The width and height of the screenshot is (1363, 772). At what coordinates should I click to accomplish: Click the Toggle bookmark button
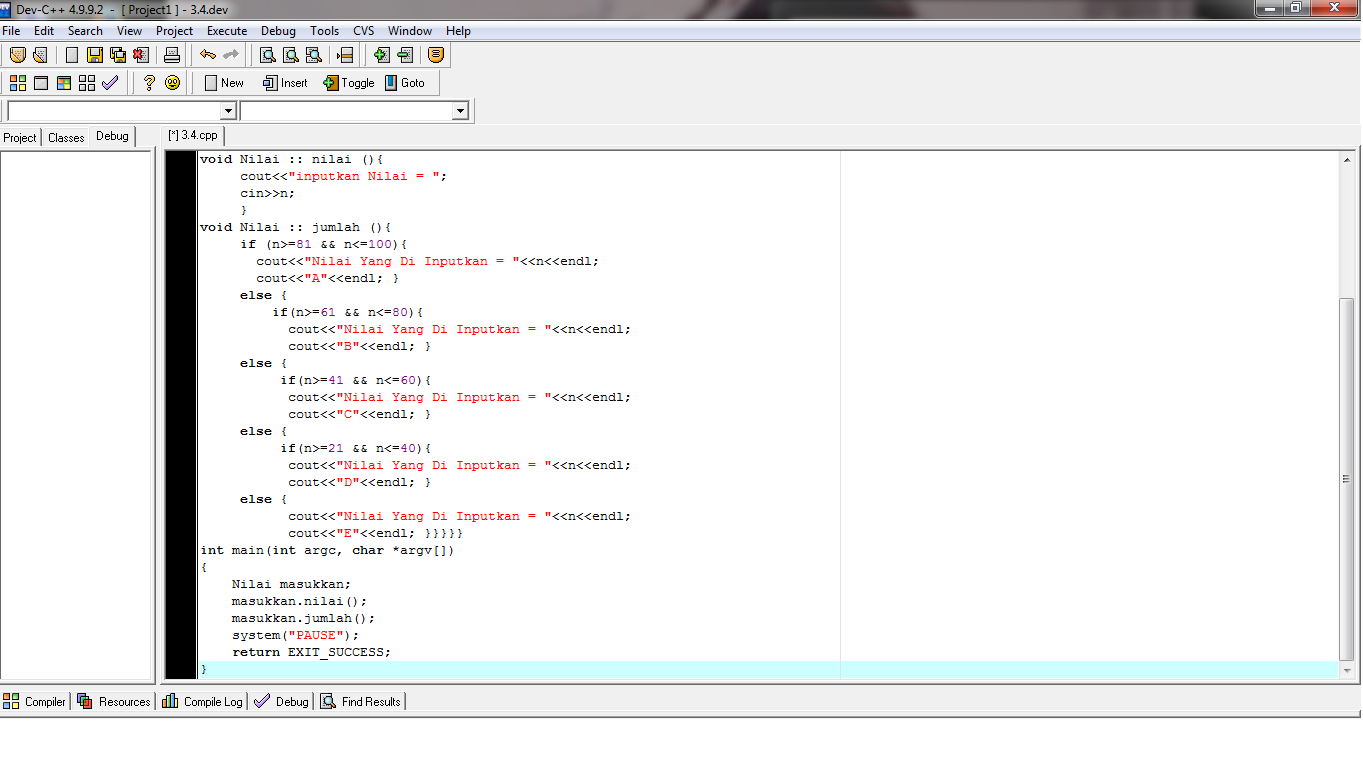(x=349, y=83)
